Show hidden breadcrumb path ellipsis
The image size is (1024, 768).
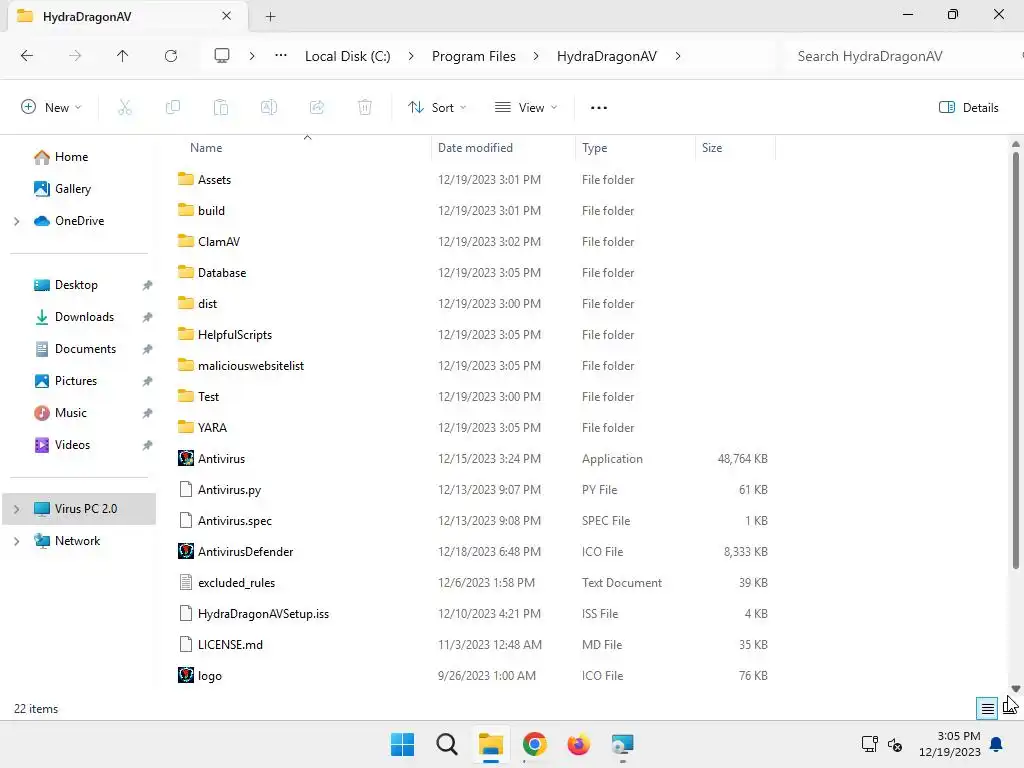coord(281,56)
